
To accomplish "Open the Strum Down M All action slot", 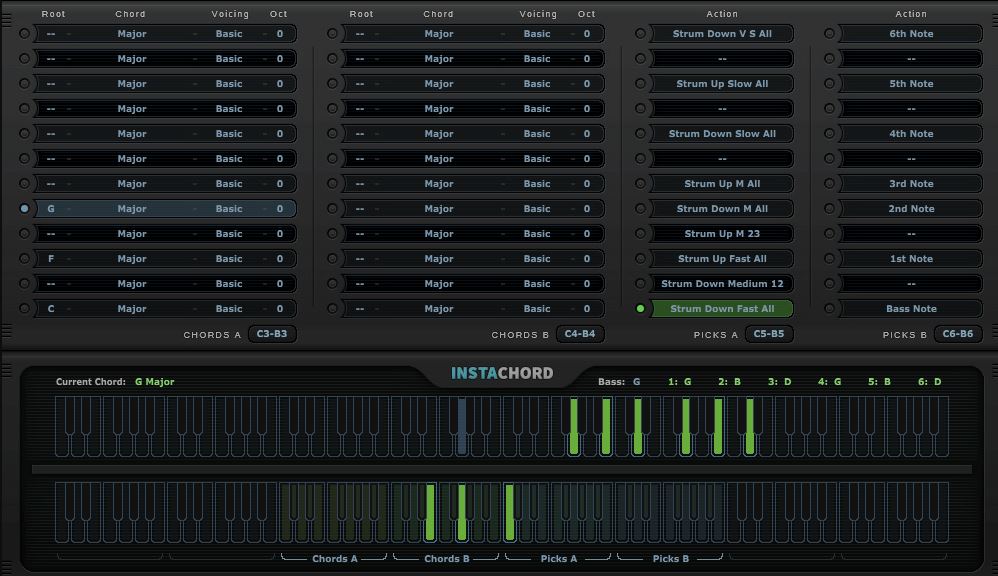I will pyautogui.click(x=722, y=208).
